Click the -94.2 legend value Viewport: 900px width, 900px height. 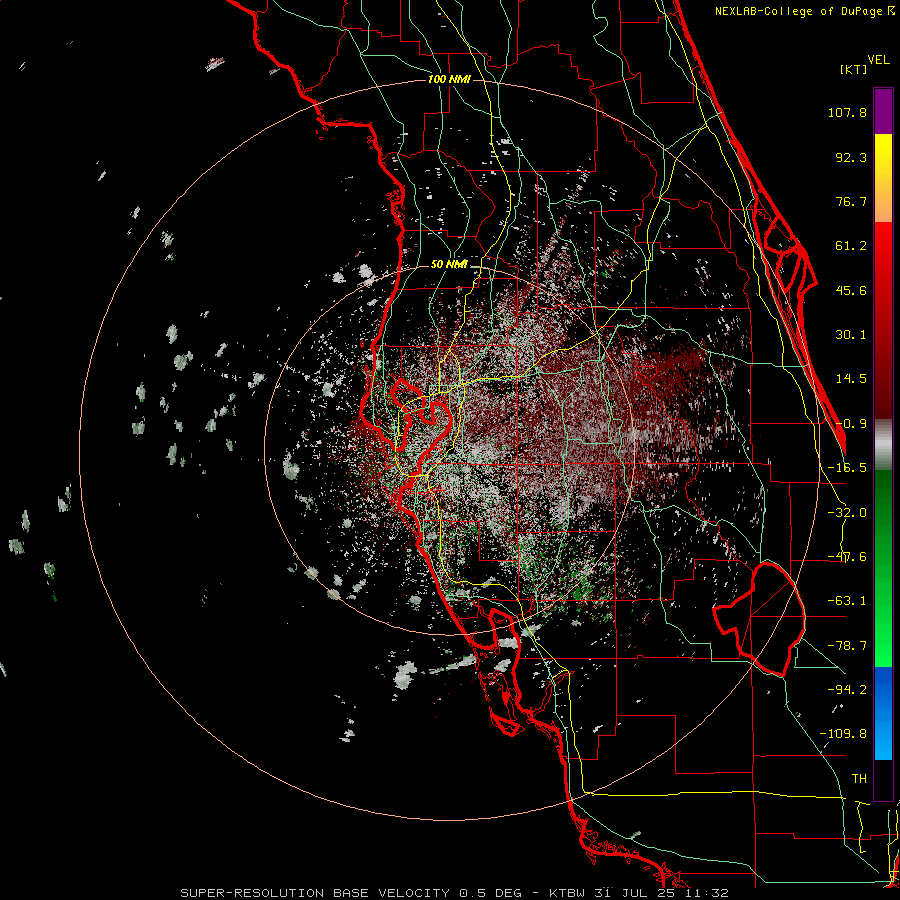pyautogui.click(x=847, y=689)
